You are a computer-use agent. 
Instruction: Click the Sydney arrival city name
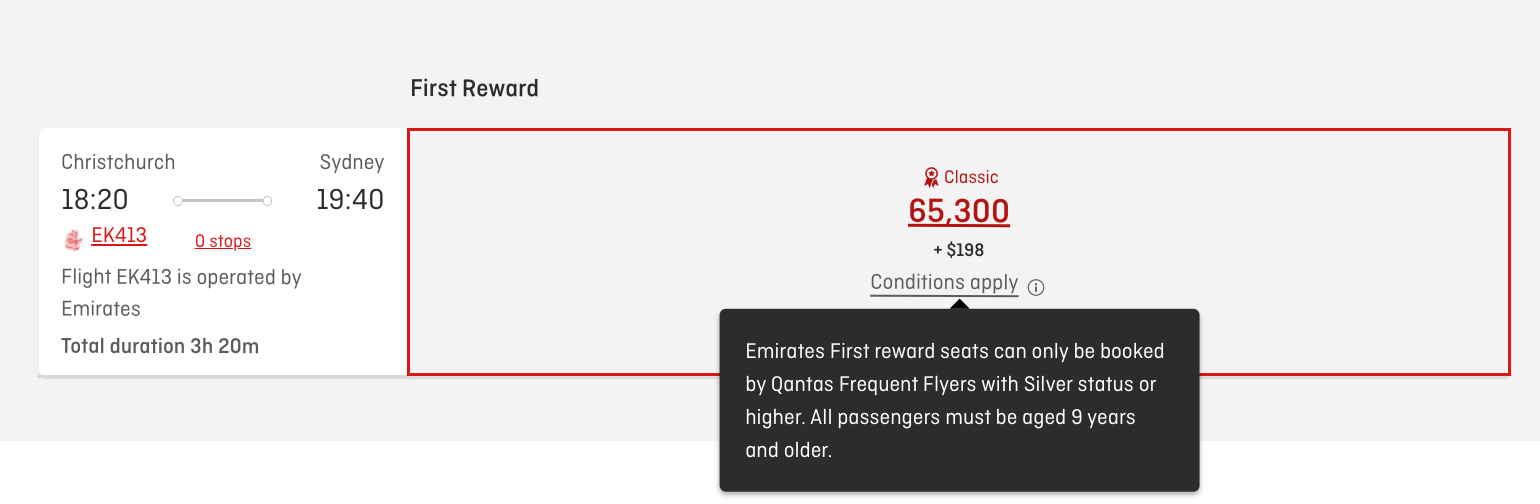[351, 162]
